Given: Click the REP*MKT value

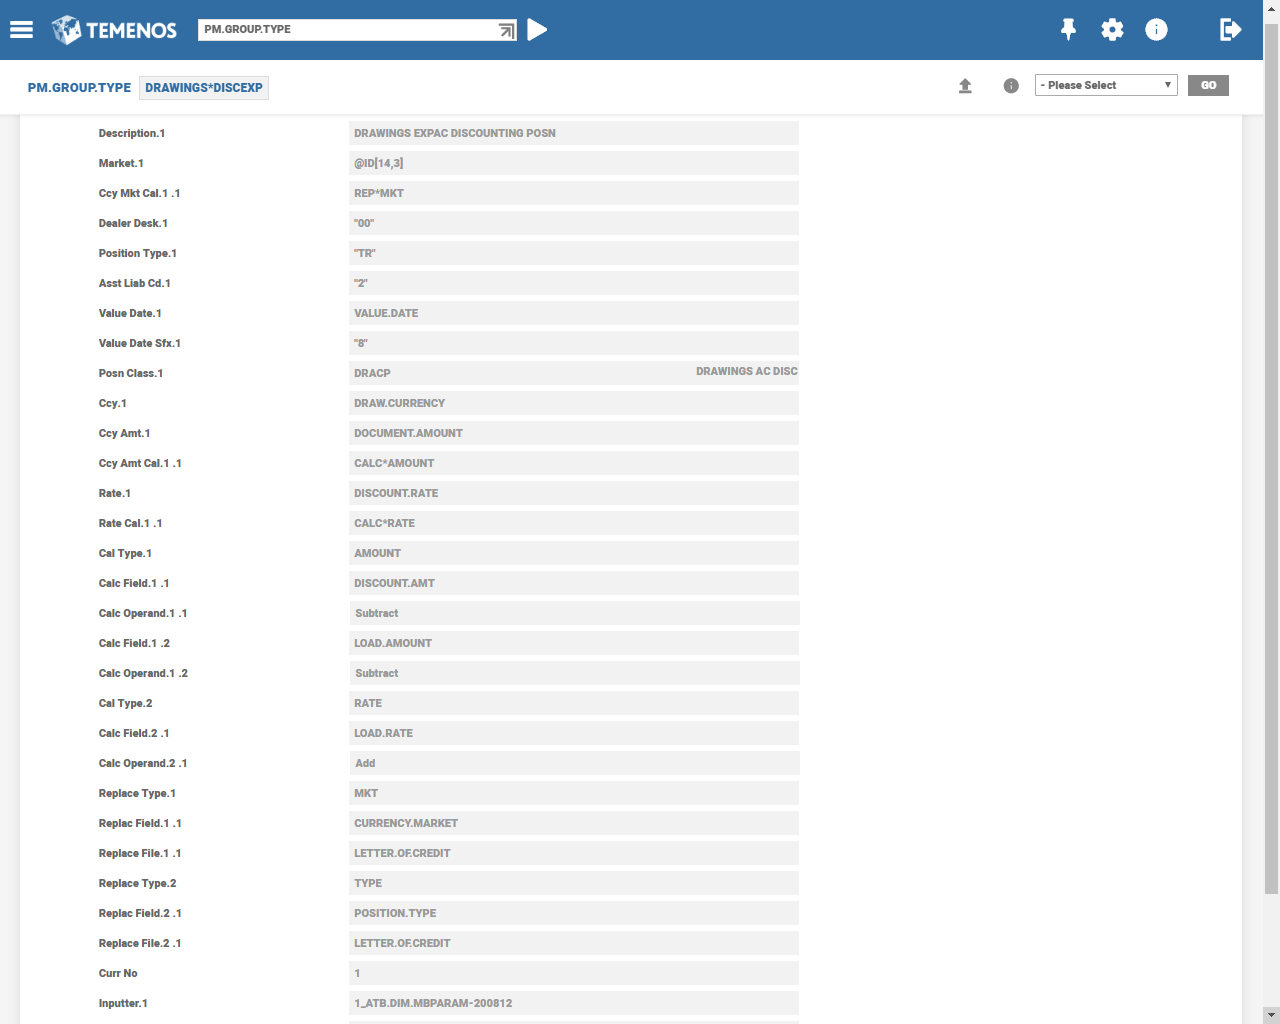Looking at the screenshot, I should (x=574, y=193).
